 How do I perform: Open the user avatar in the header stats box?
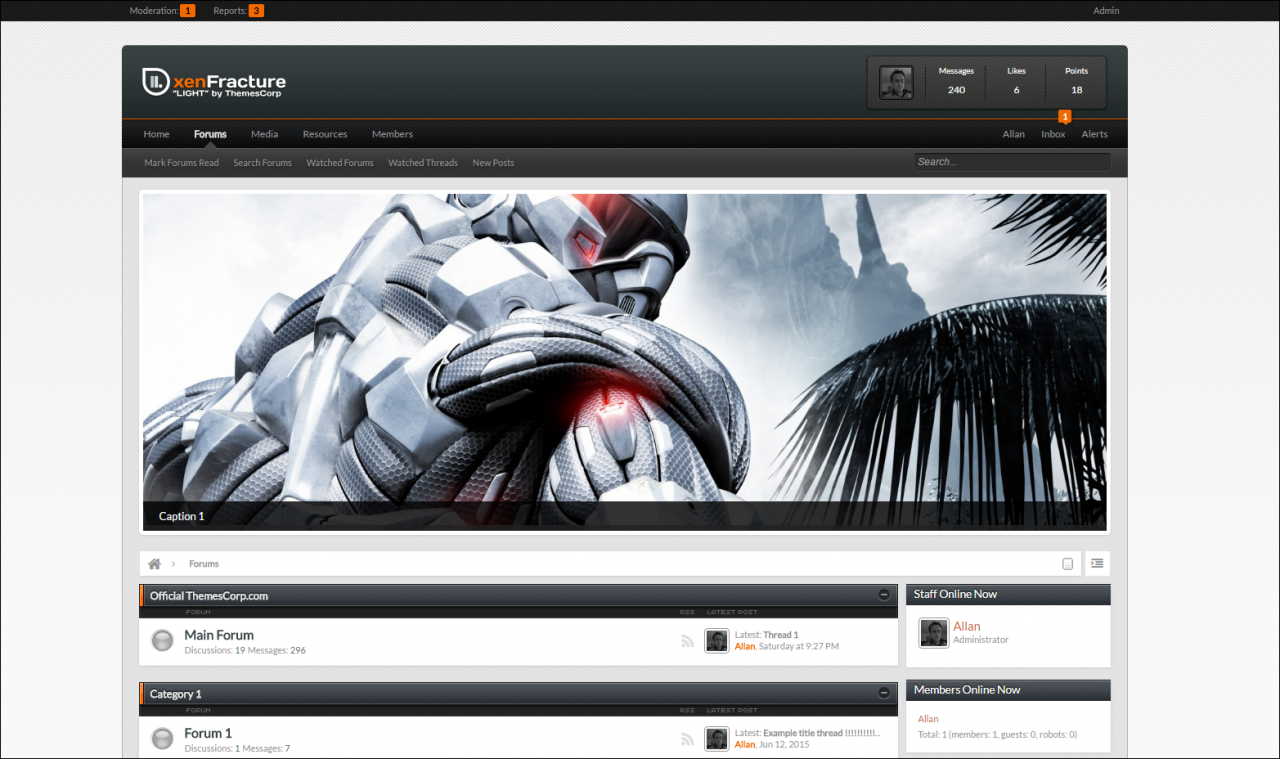[x=896, y=83]
